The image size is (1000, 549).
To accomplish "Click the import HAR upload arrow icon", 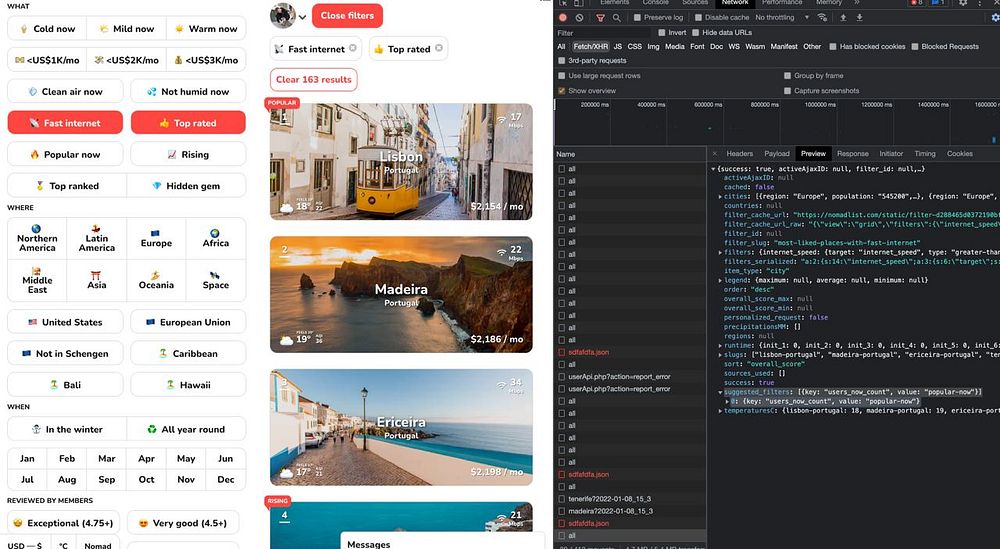I will click(843, 18).
